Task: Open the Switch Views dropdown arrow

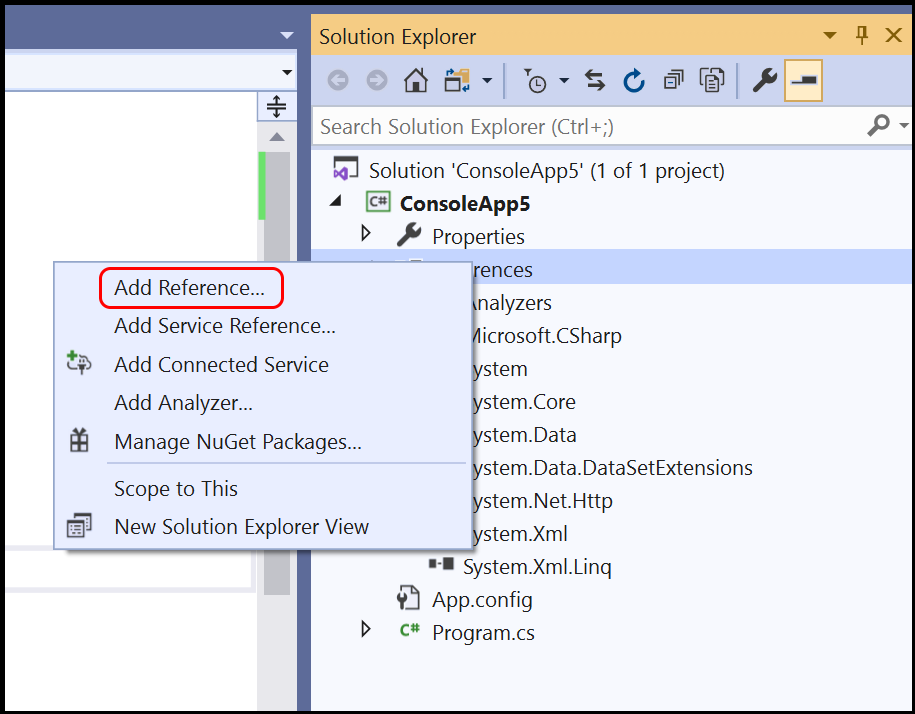Action: [x=486, y=79]
